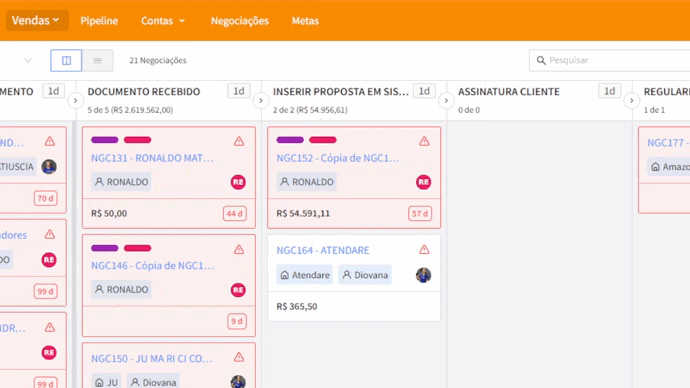Click 1d badge on DOCUMENTO RECEBIDO column
Viewport: 690px width, 388px height.
tap(239, 91)
